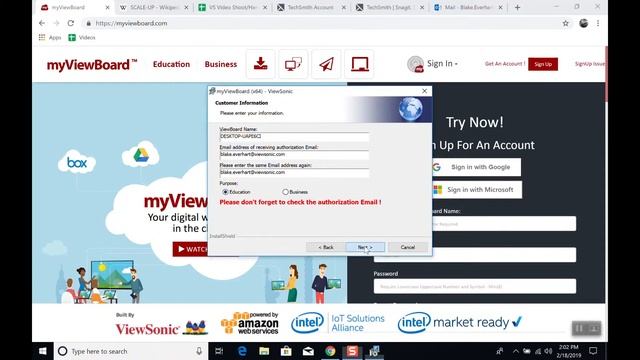Switch to Chrome on the taskbar
Screen dimensions: 640x360
pyautogui.click(x=330, y=351)
